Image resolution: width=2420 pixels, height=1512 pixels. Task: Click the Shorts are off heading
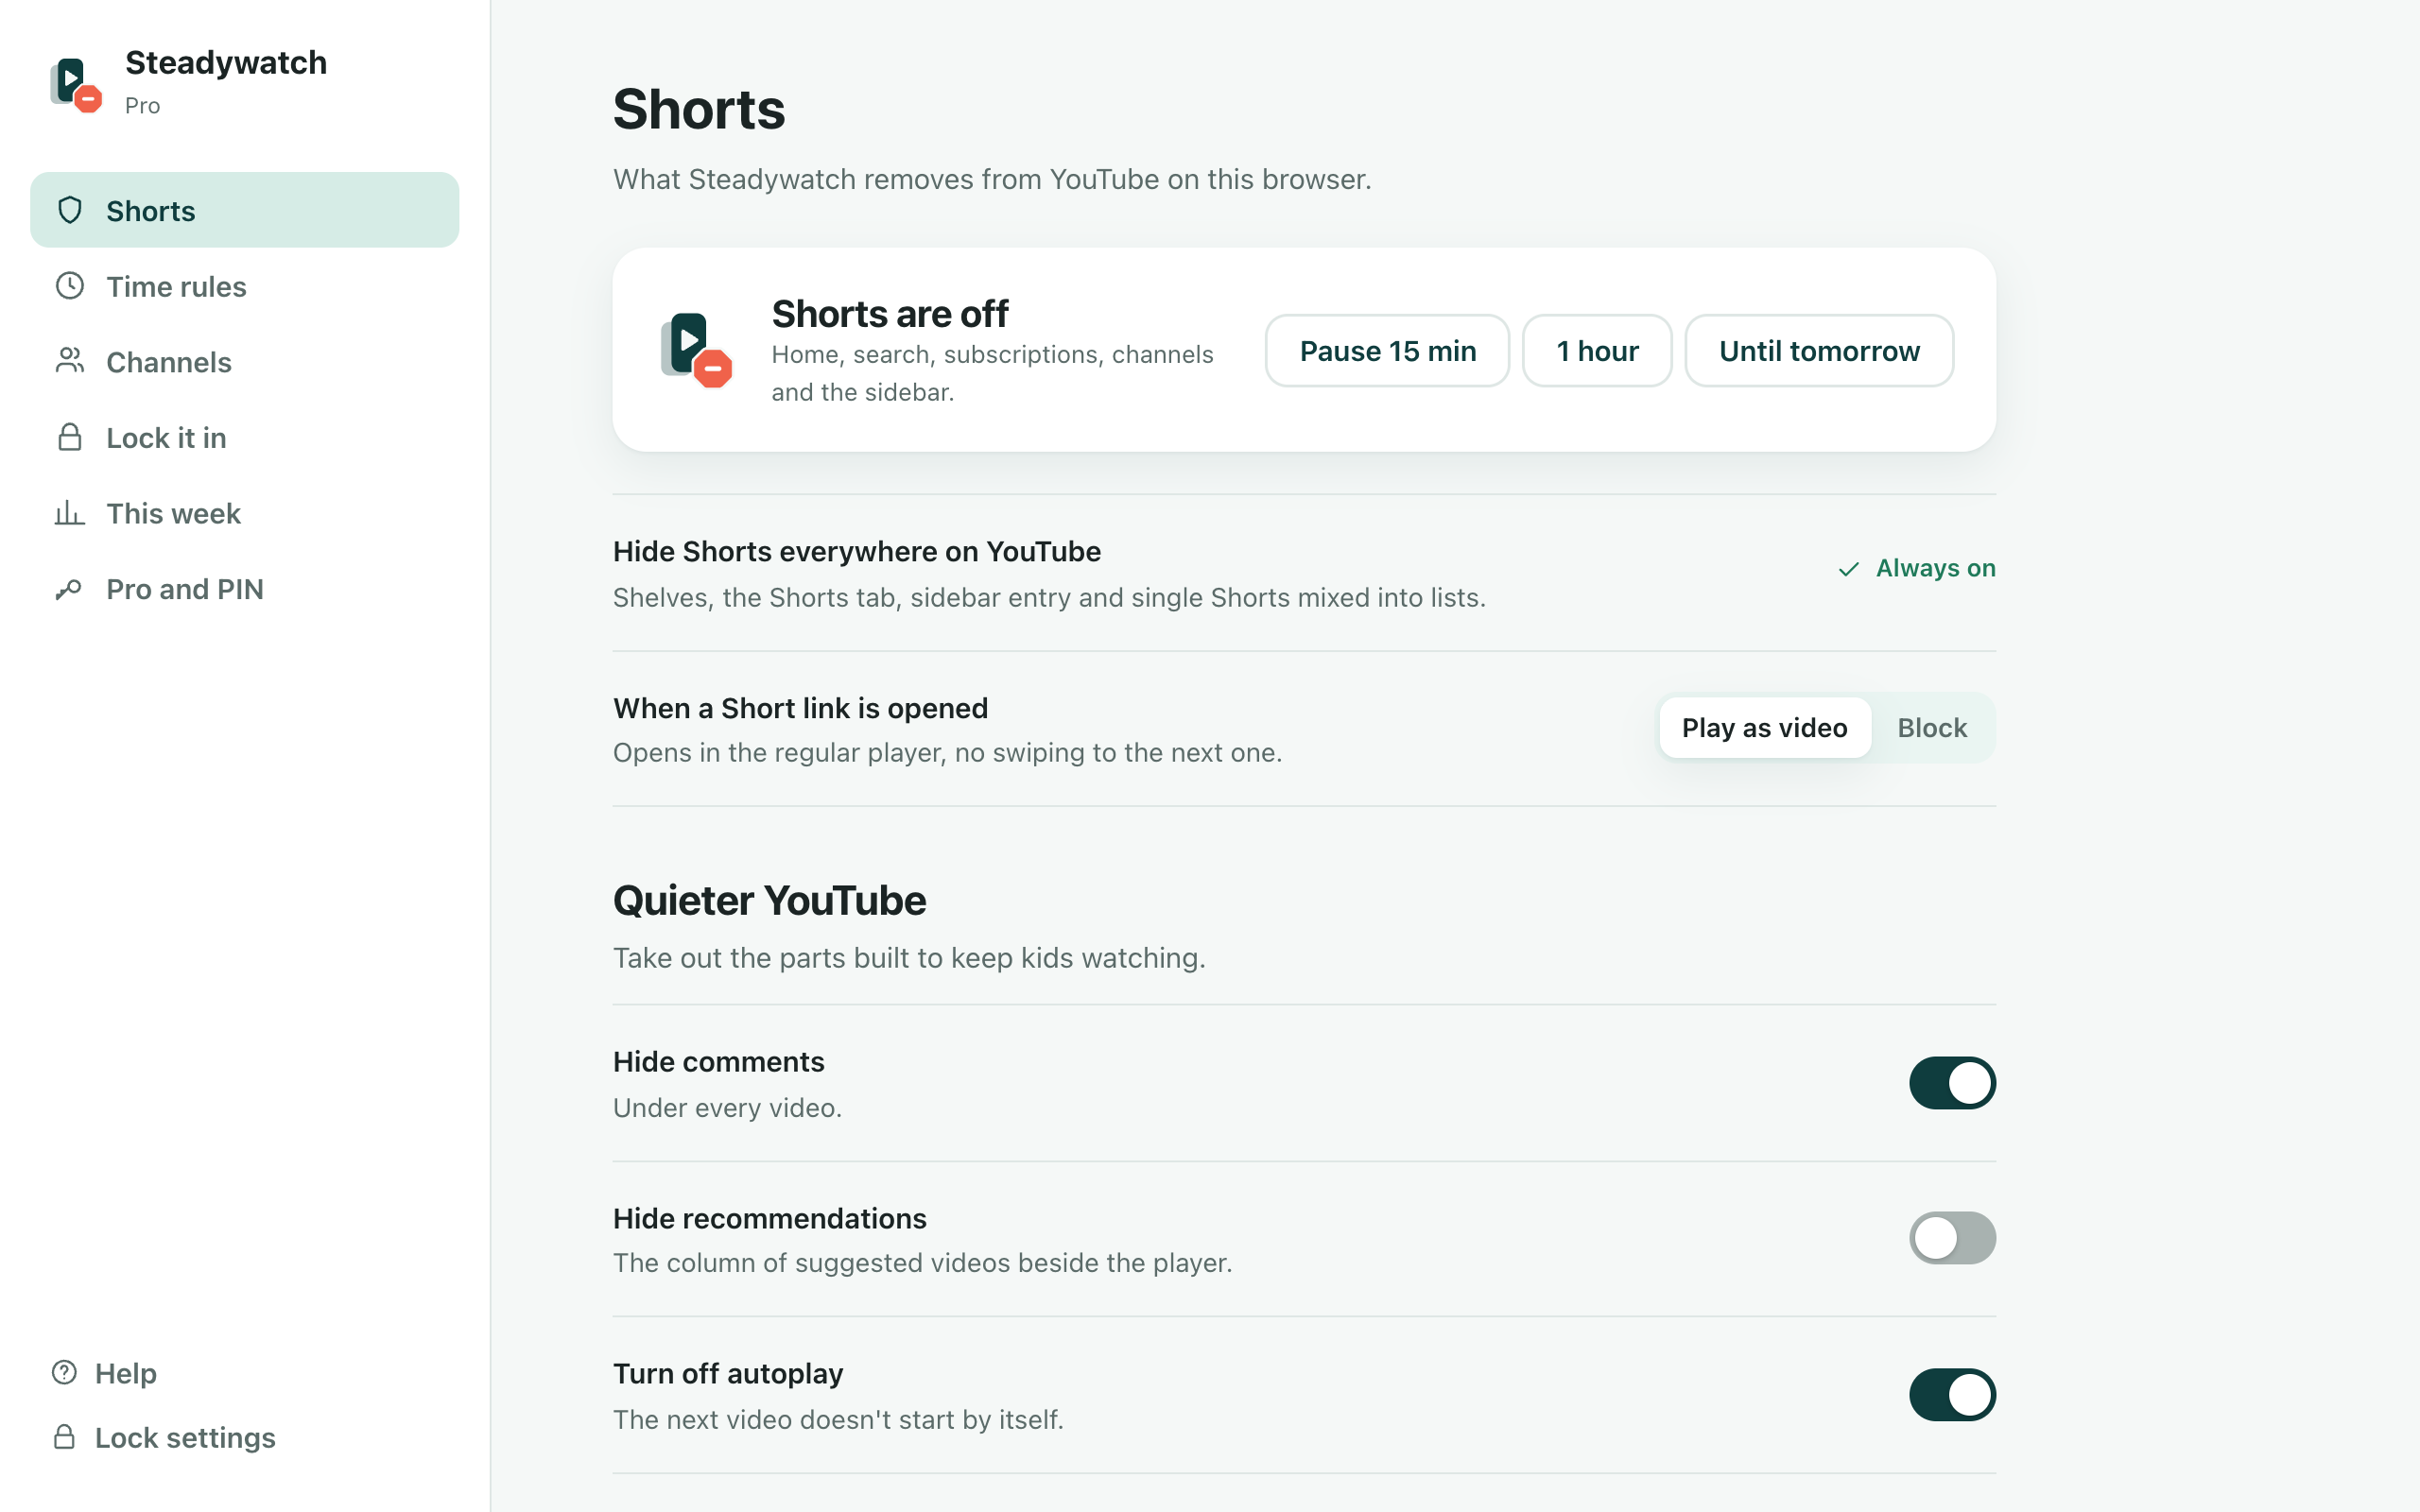click(890, 314)
